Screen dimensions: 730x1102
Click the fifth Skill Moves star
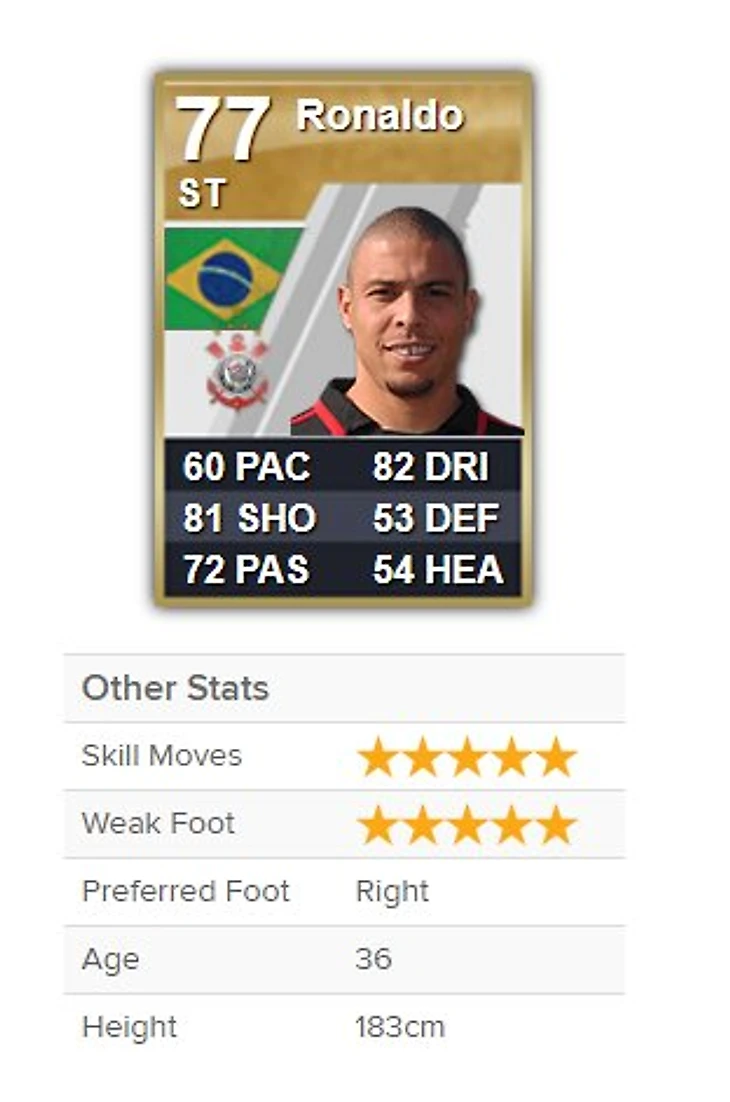coord(556,757)
